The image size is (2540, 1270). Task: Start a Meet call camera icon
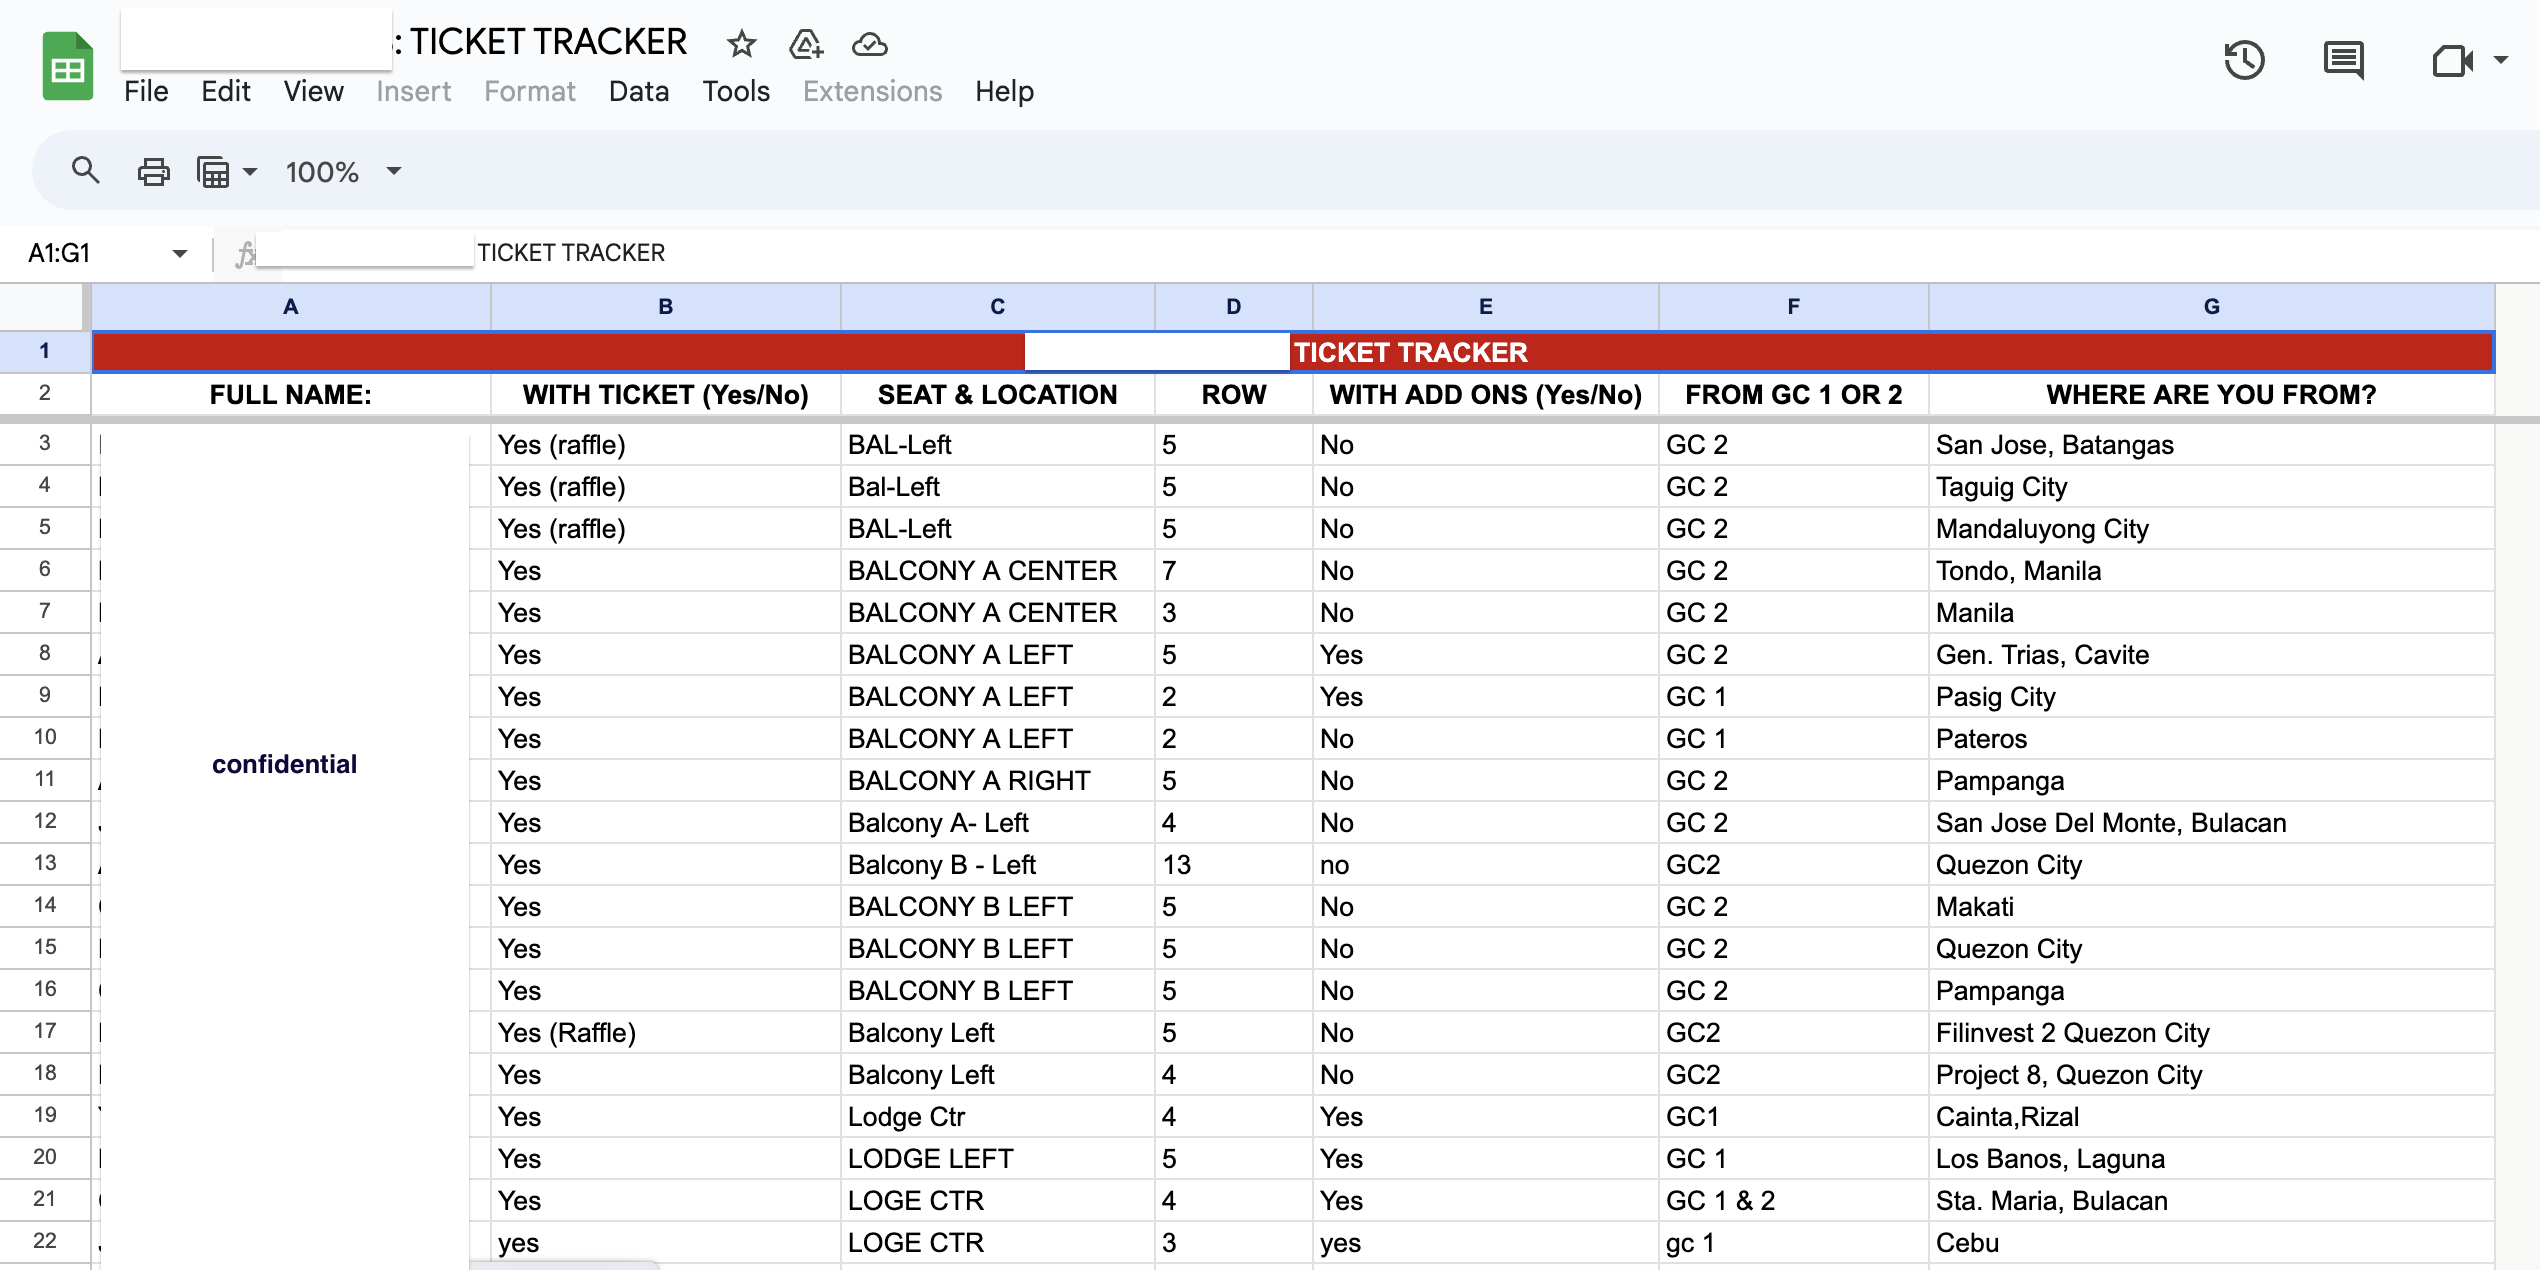pos(2452,60)
